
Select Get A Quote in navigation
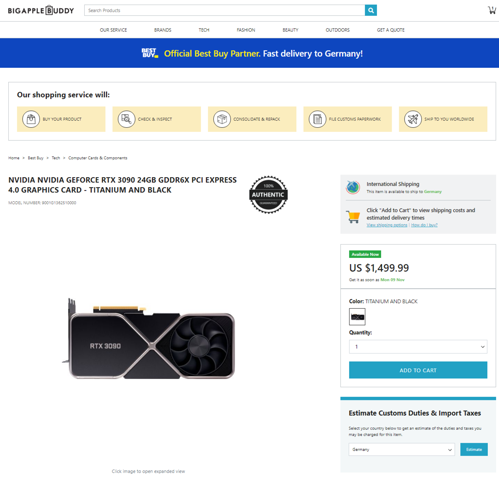391,30
